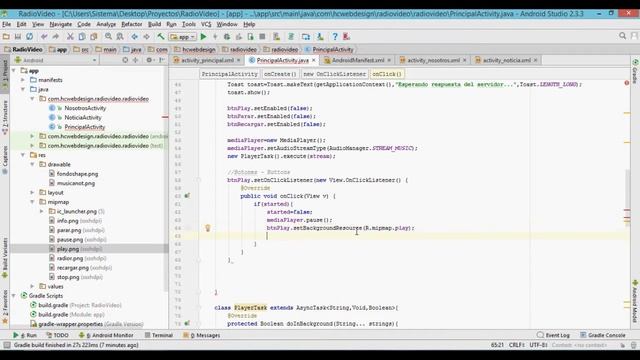Close the PrincipalActivity.java tab
This screenshot has height=360, width=640.
(313, 60)
